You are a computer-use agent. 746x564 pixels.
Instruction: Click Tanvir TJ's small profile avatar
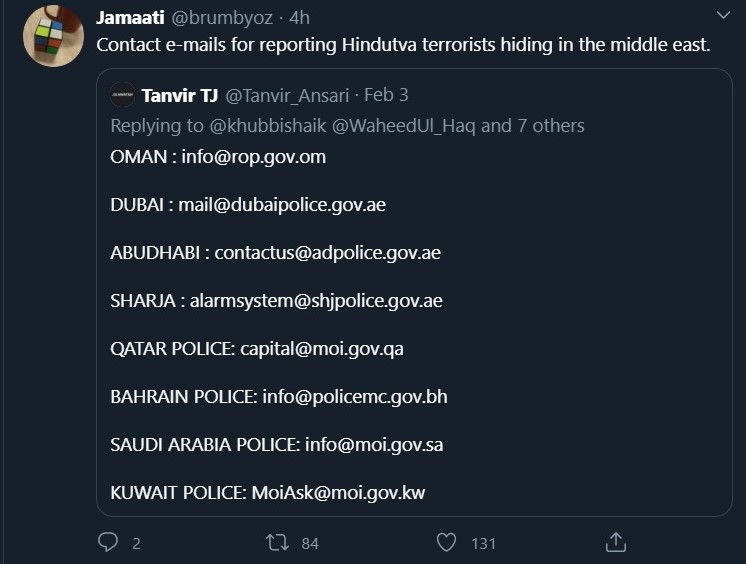123,96
